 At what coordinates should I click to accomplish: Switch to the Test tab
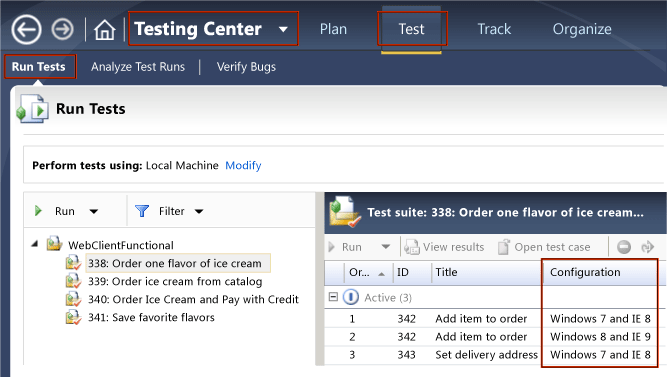[411, 29]
